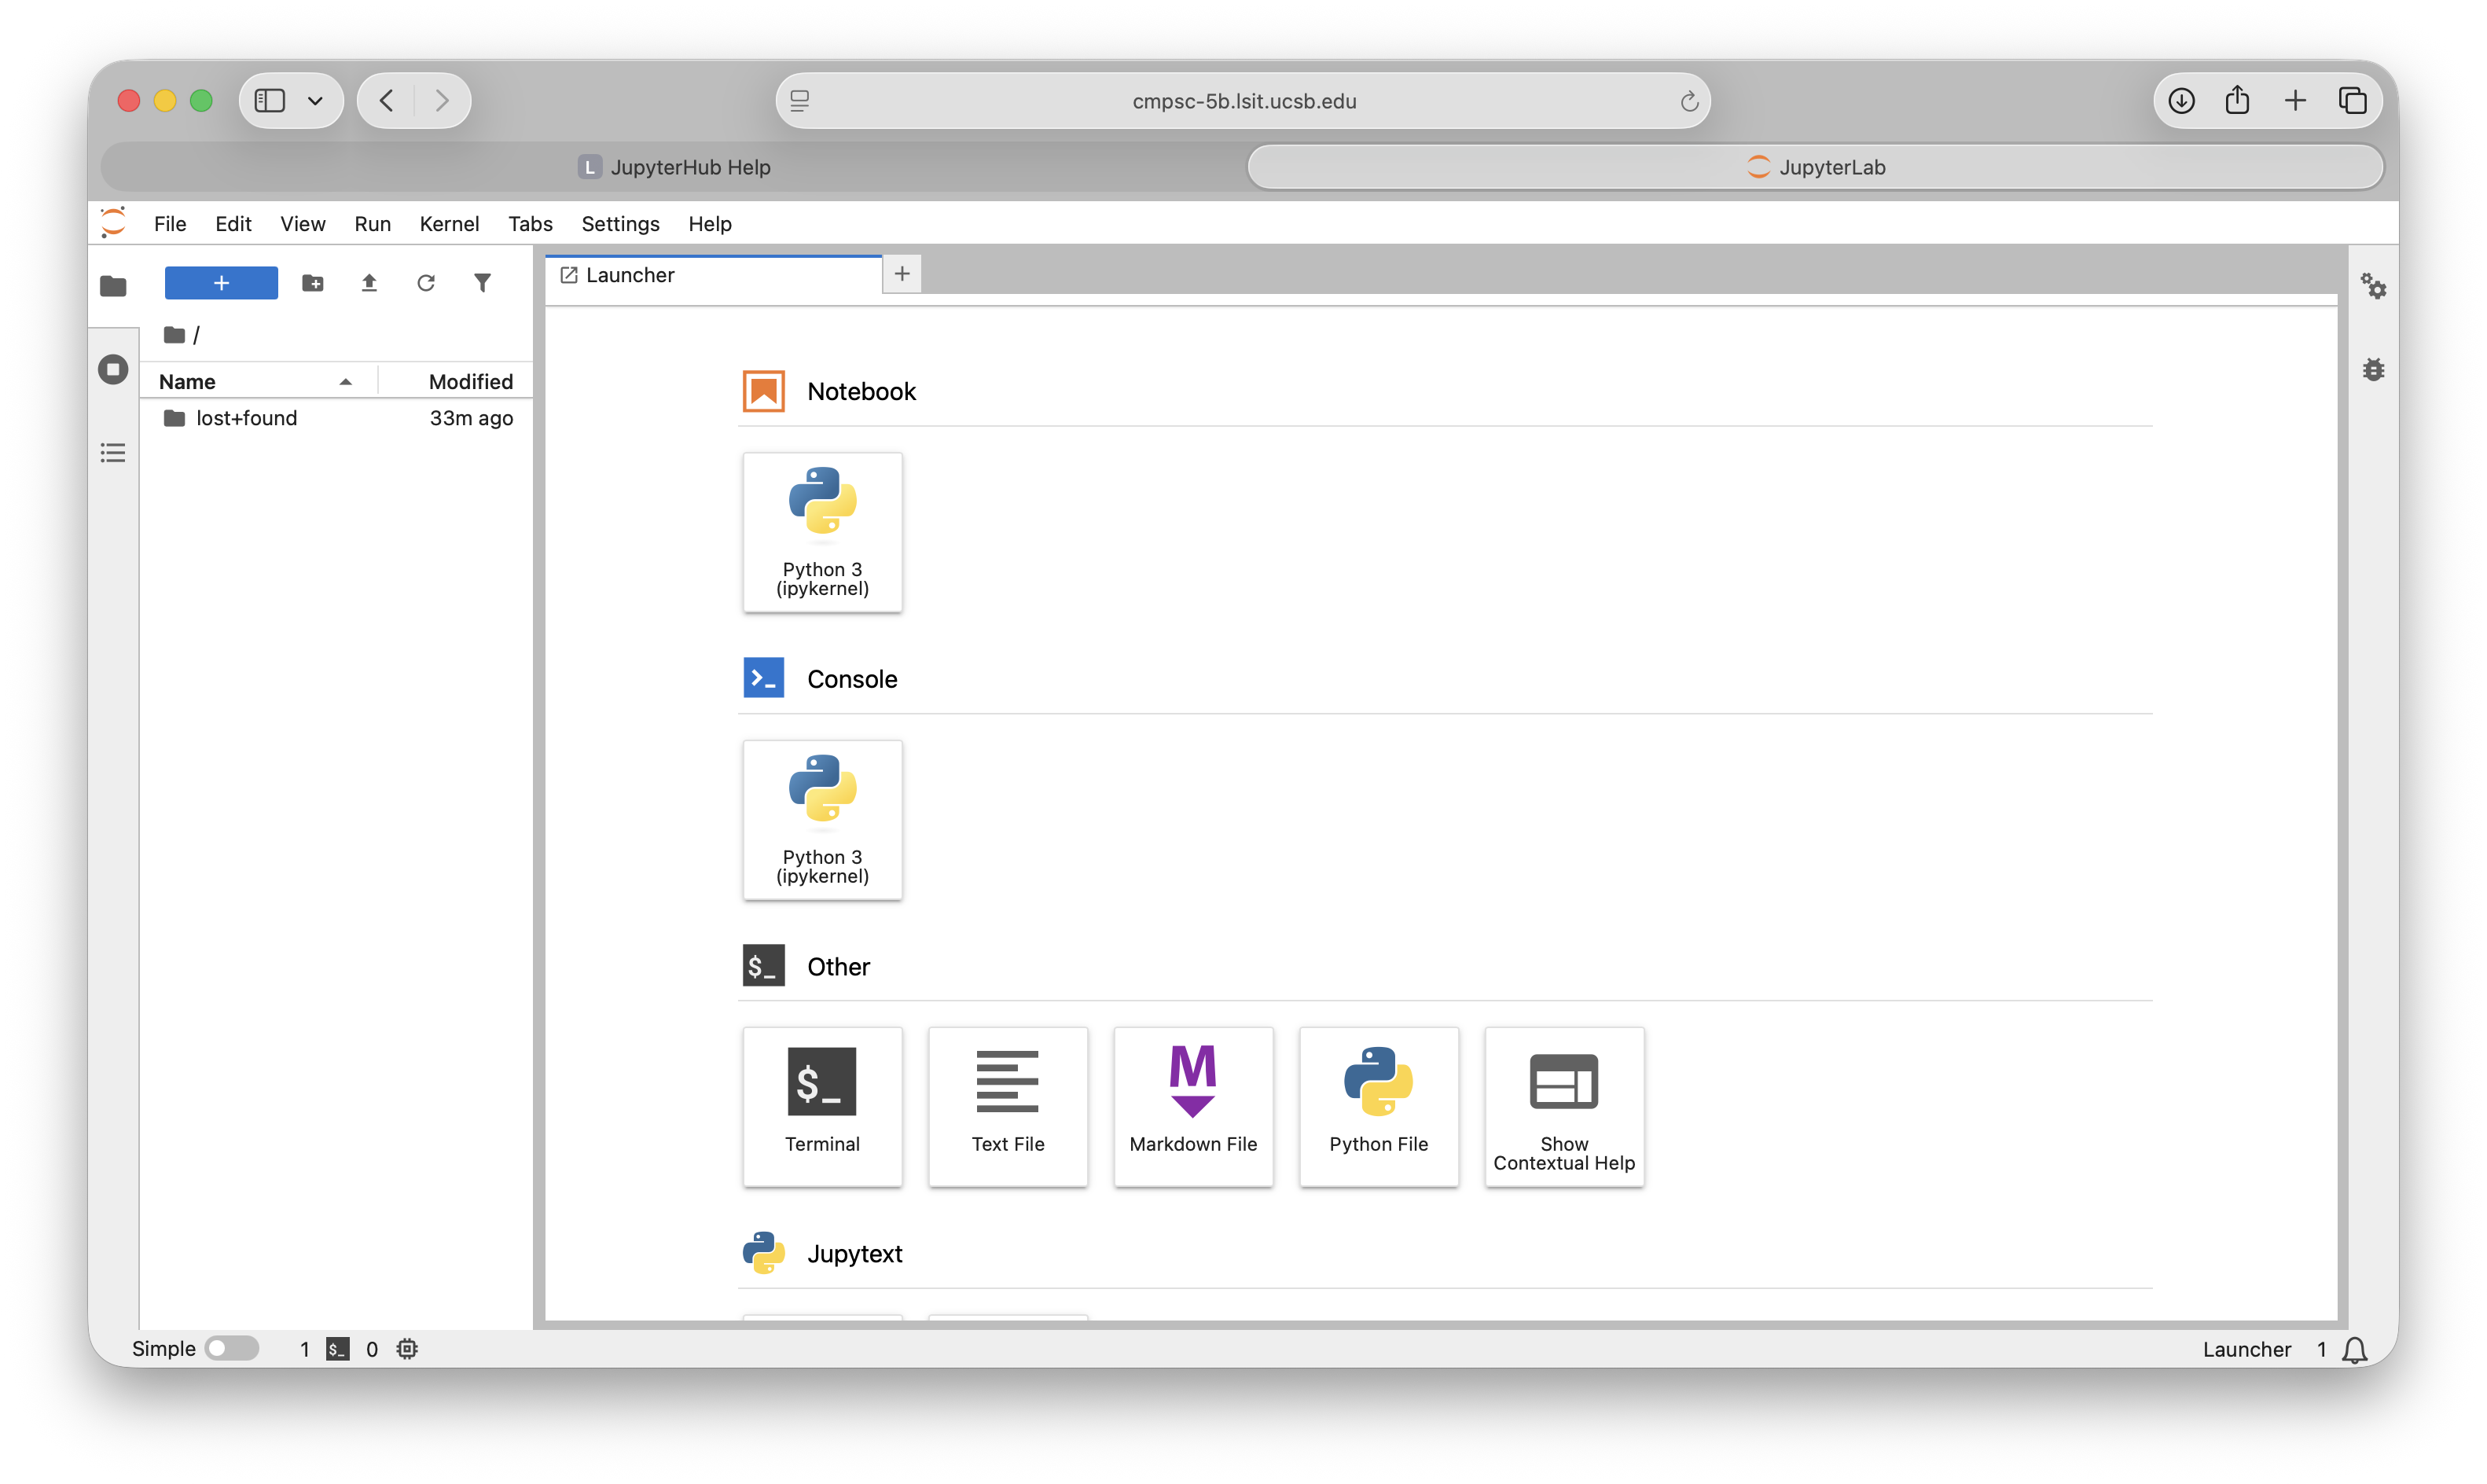This screenshot has width=2487, height=1484.
Task: Create a new folder in the file browser
Action: 312,283
